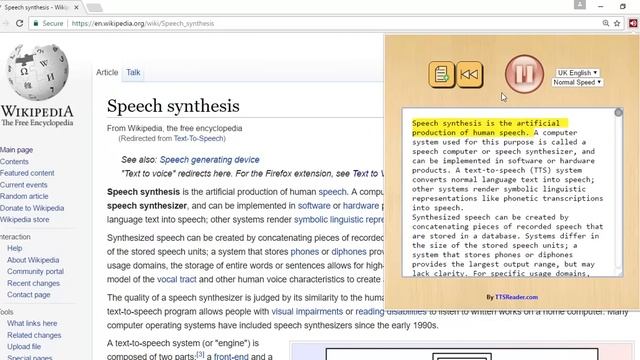Open What links here
This screenshot has width=640, height=360.
pyautogui.click(x=32, y=323)
